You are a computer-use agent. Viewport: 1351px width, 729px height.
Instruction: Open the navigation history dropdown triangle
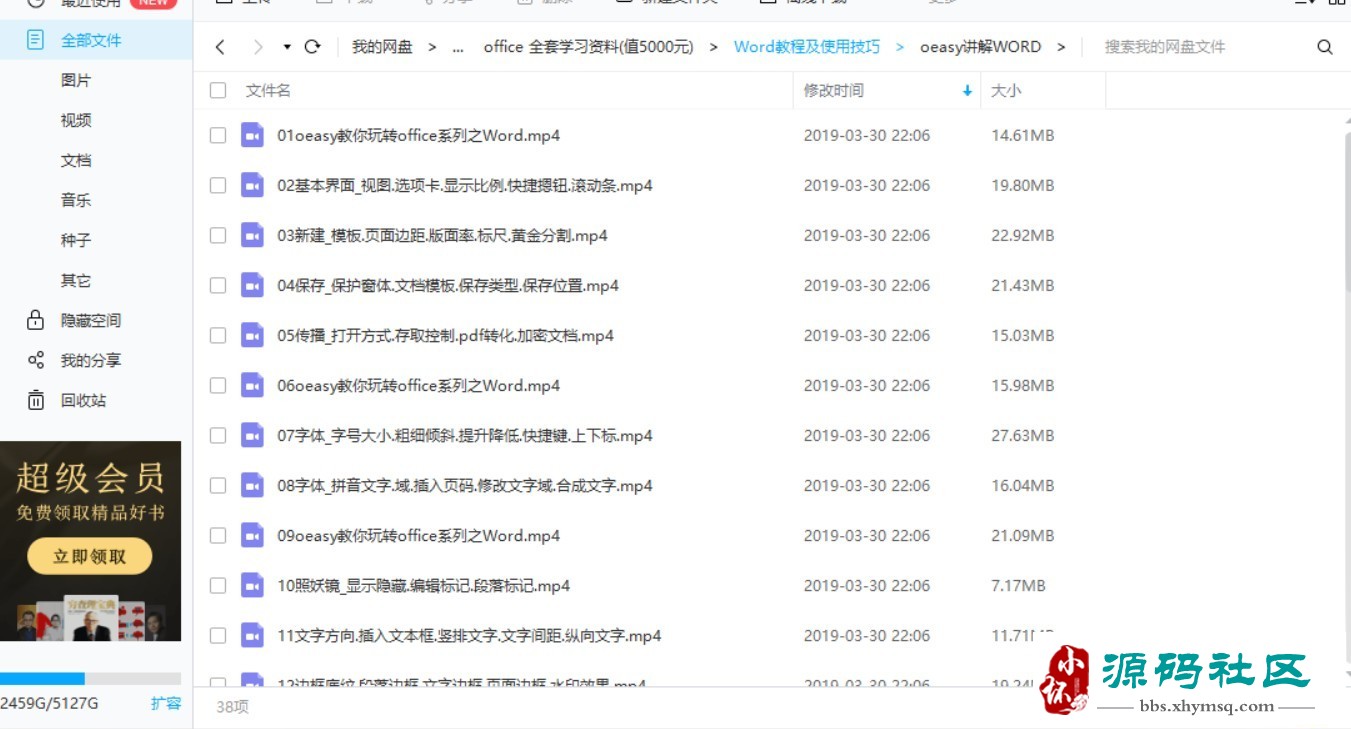pos(287,47)
